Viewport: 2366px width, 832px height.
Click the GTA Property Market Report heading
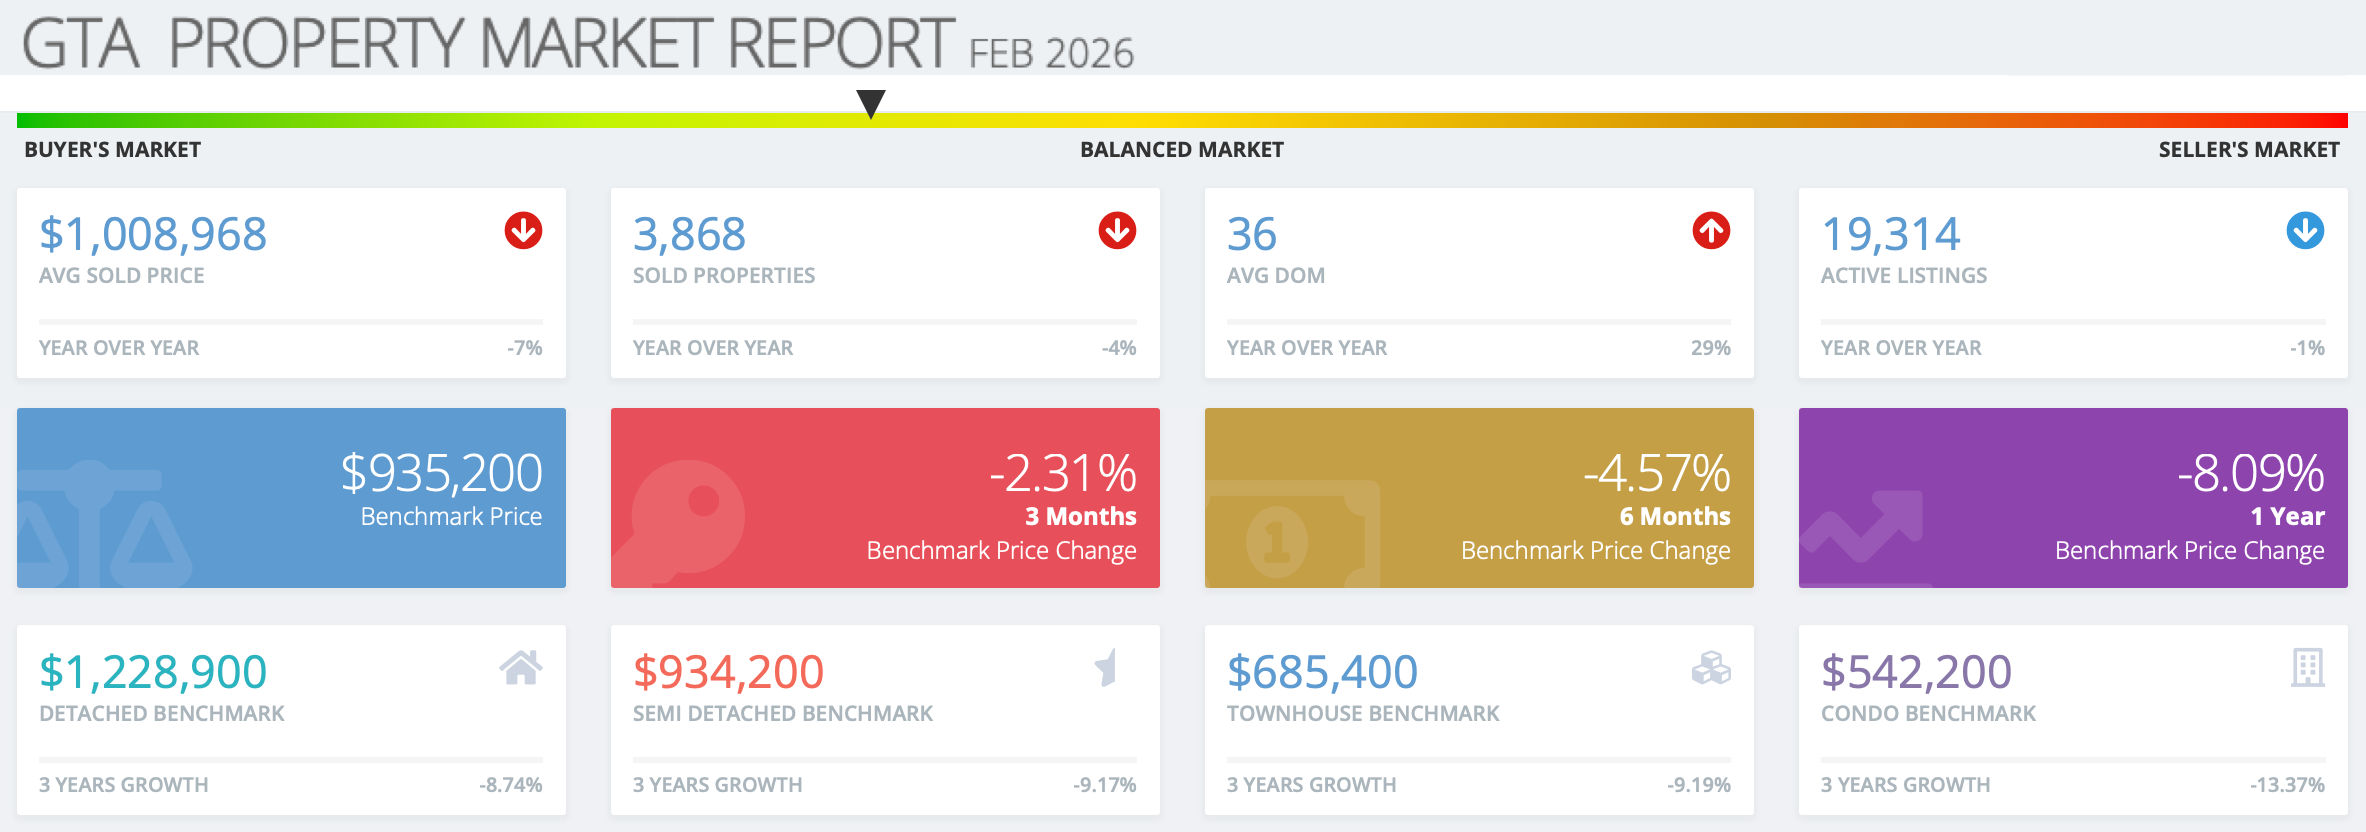488,44
